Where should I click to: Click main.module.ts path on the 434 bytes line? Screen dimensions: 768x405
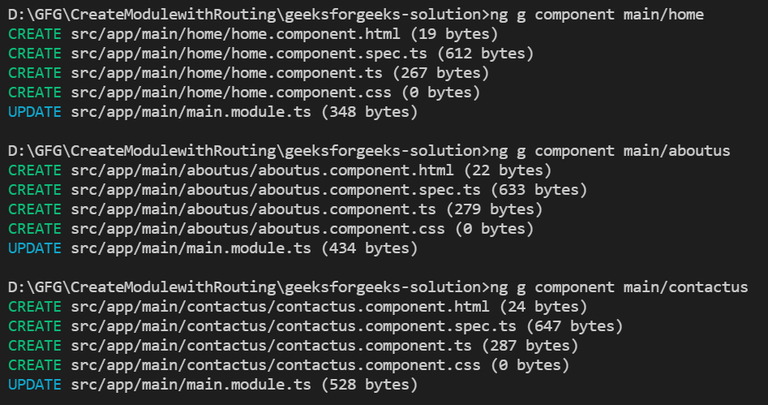191,248
